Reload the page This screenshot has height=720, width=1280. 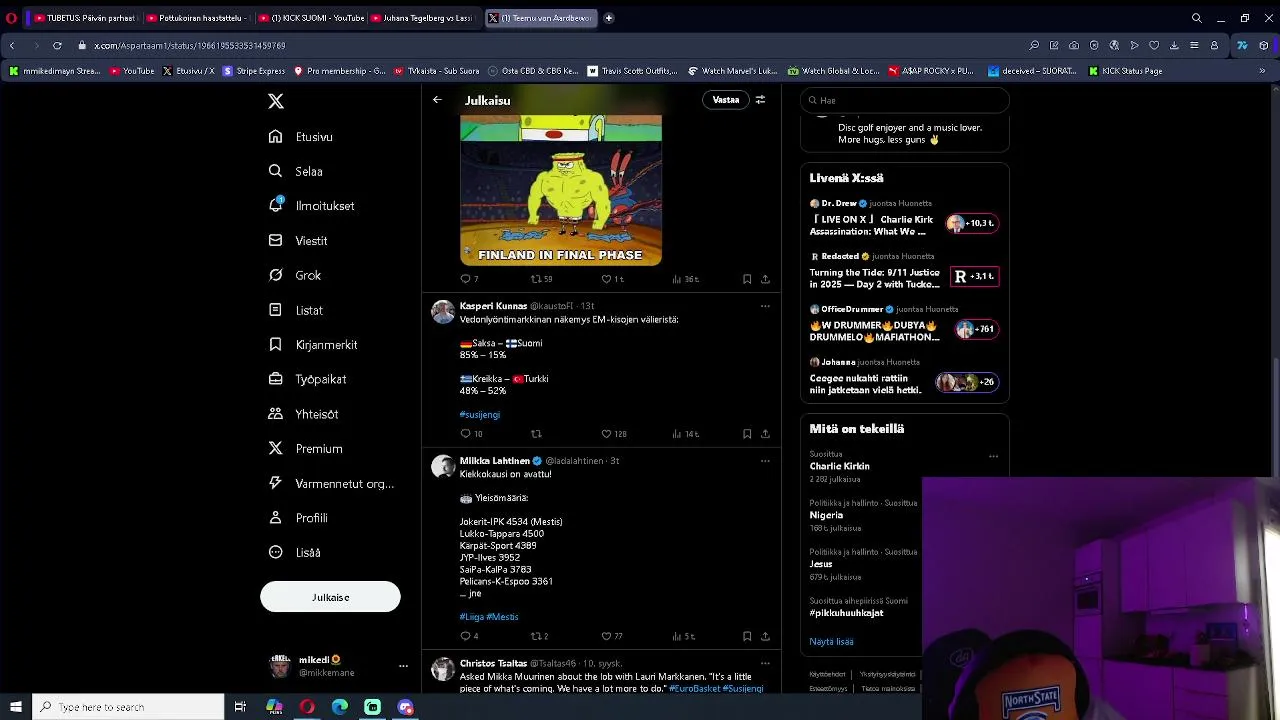coord(57,45)
